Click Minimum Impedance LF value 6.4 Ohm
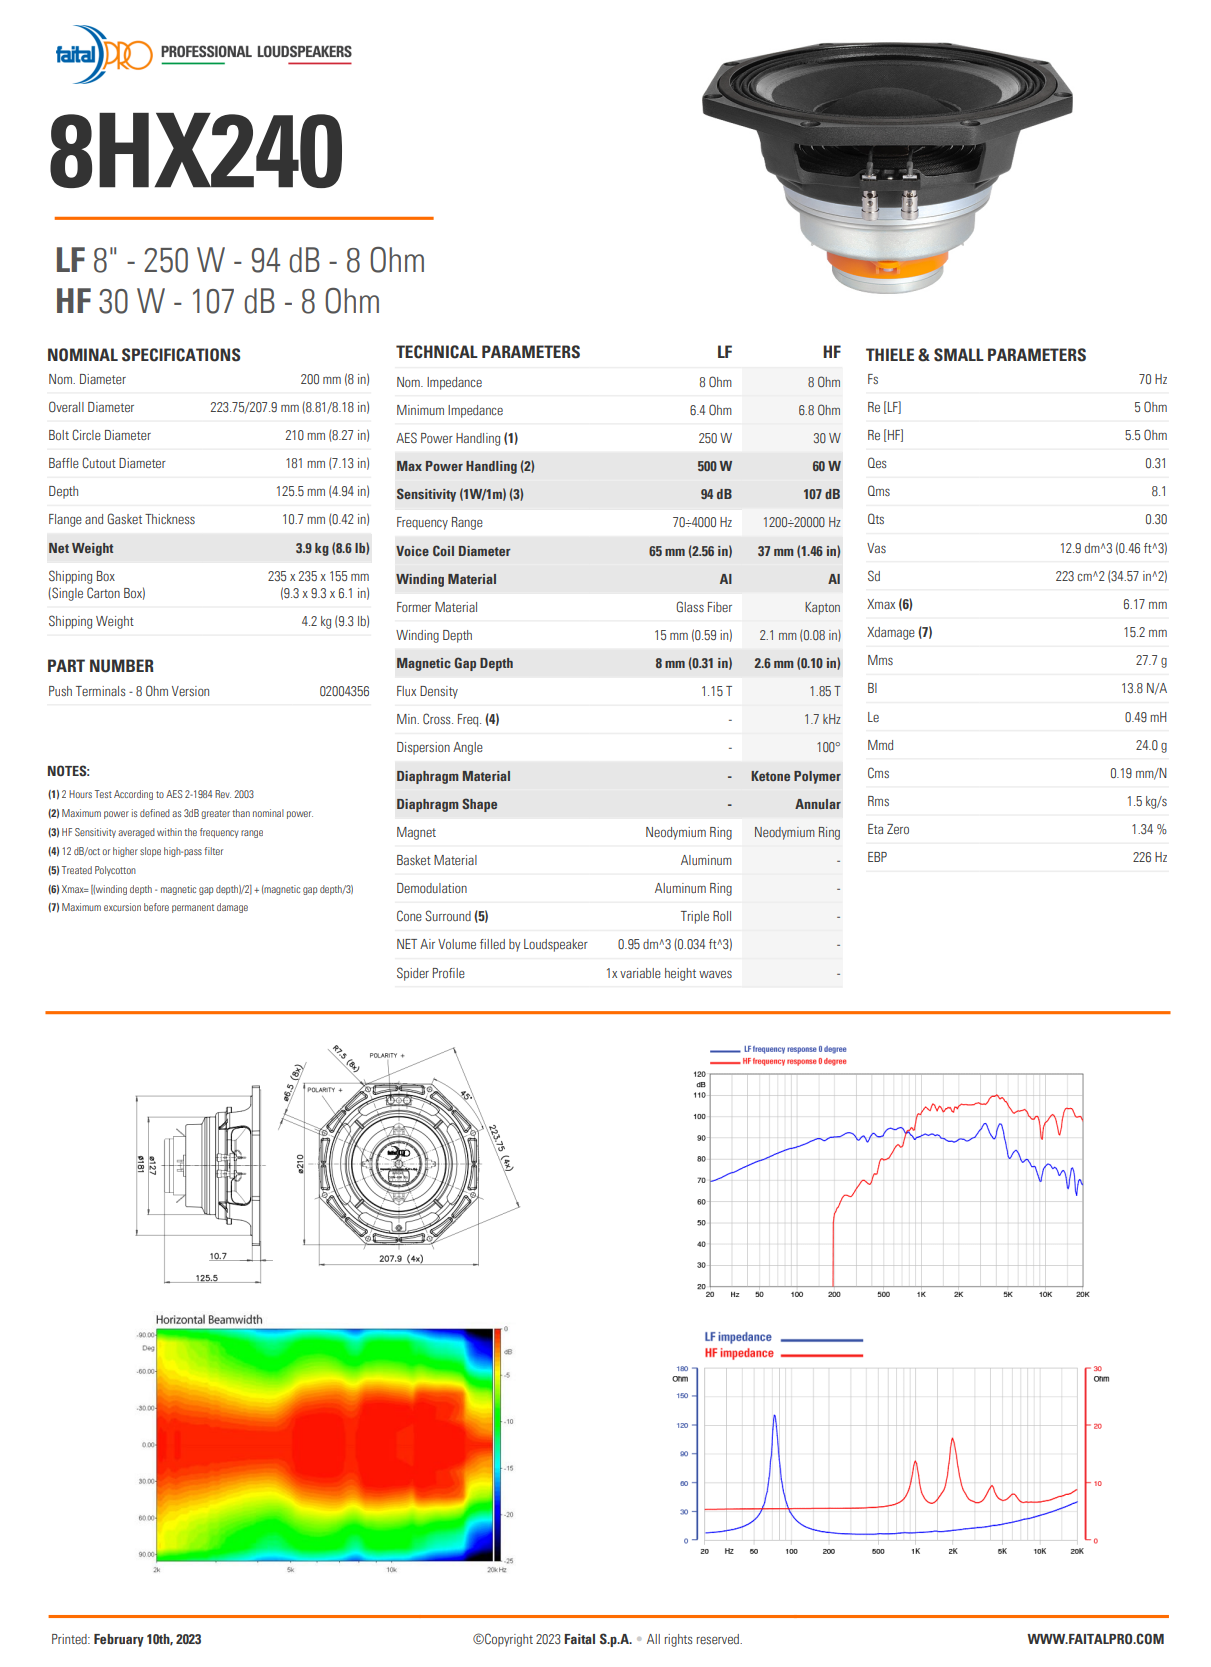This screenshot has width=1211, height=1667. pyautogui.click(x=711, y=411)
